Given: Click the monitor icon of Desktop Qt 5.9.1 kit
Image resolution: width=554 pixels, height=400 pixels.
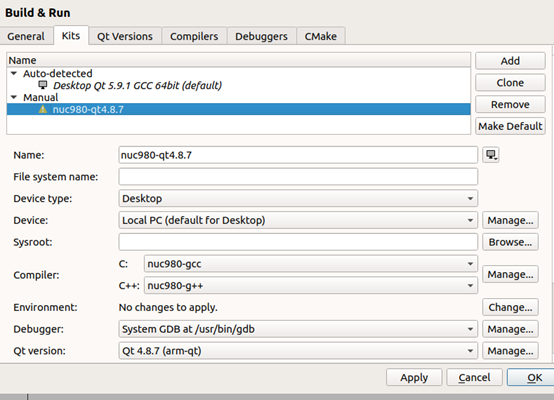Looking at the screenshot, I should pos(43,85).
